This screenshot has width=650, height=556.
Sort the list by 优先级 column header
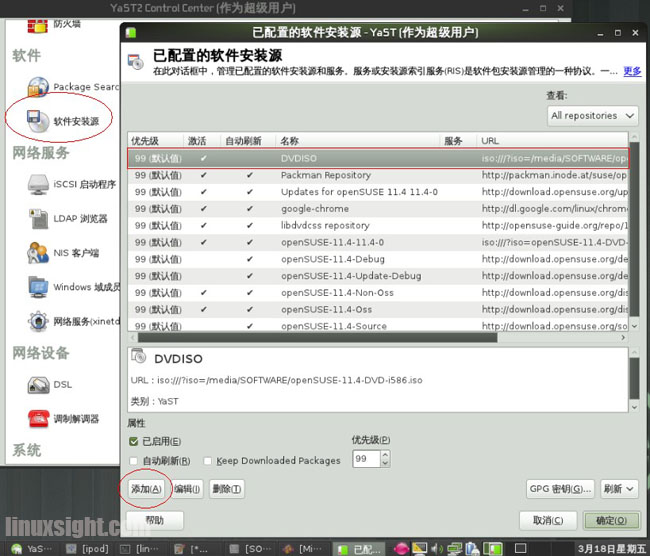point(155,141)
